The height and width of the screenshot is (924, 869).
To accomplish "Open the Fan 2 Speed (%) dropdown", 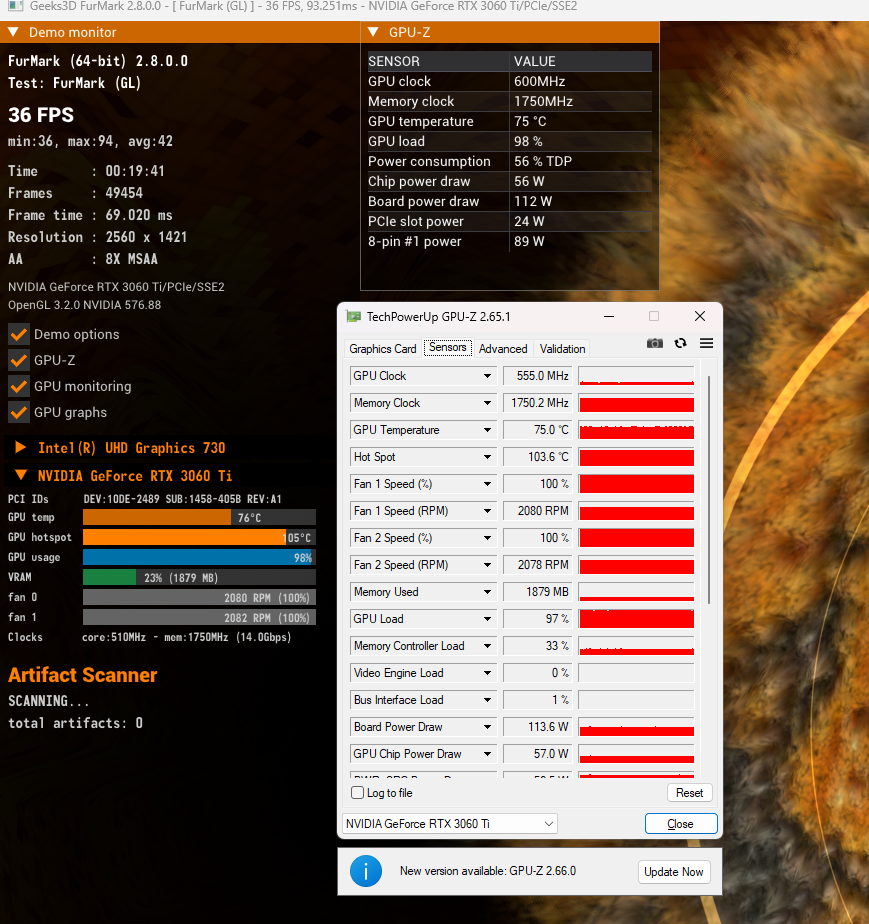I will 487,538.
